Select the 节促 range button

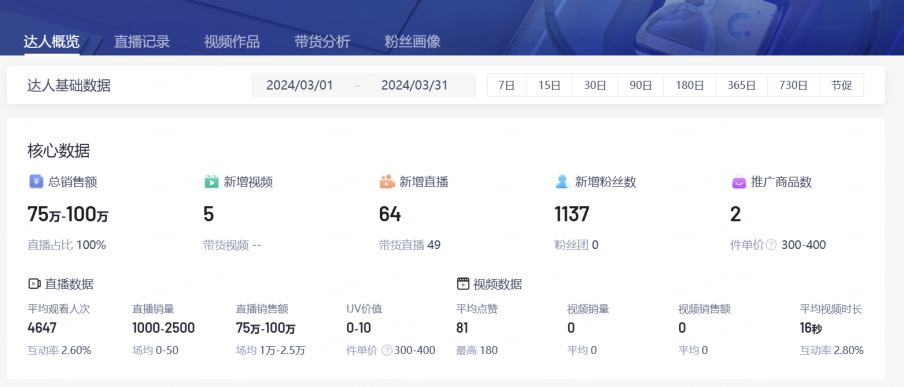[x=842, y=85]
